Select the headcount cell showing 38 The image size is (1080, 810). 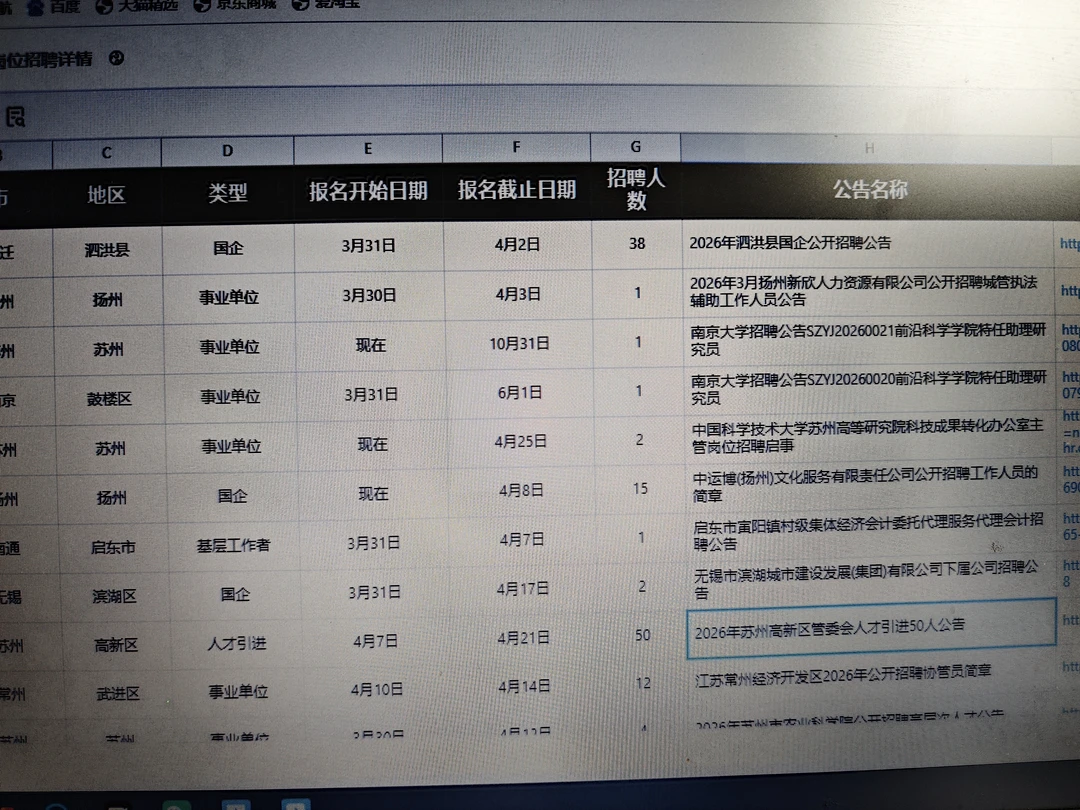point(637,244)
